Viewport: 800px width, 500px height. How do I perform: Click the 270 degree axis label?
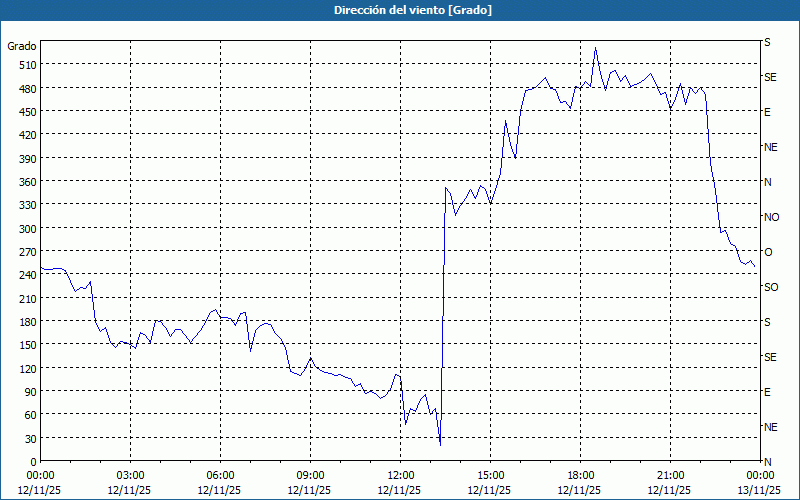28,252
